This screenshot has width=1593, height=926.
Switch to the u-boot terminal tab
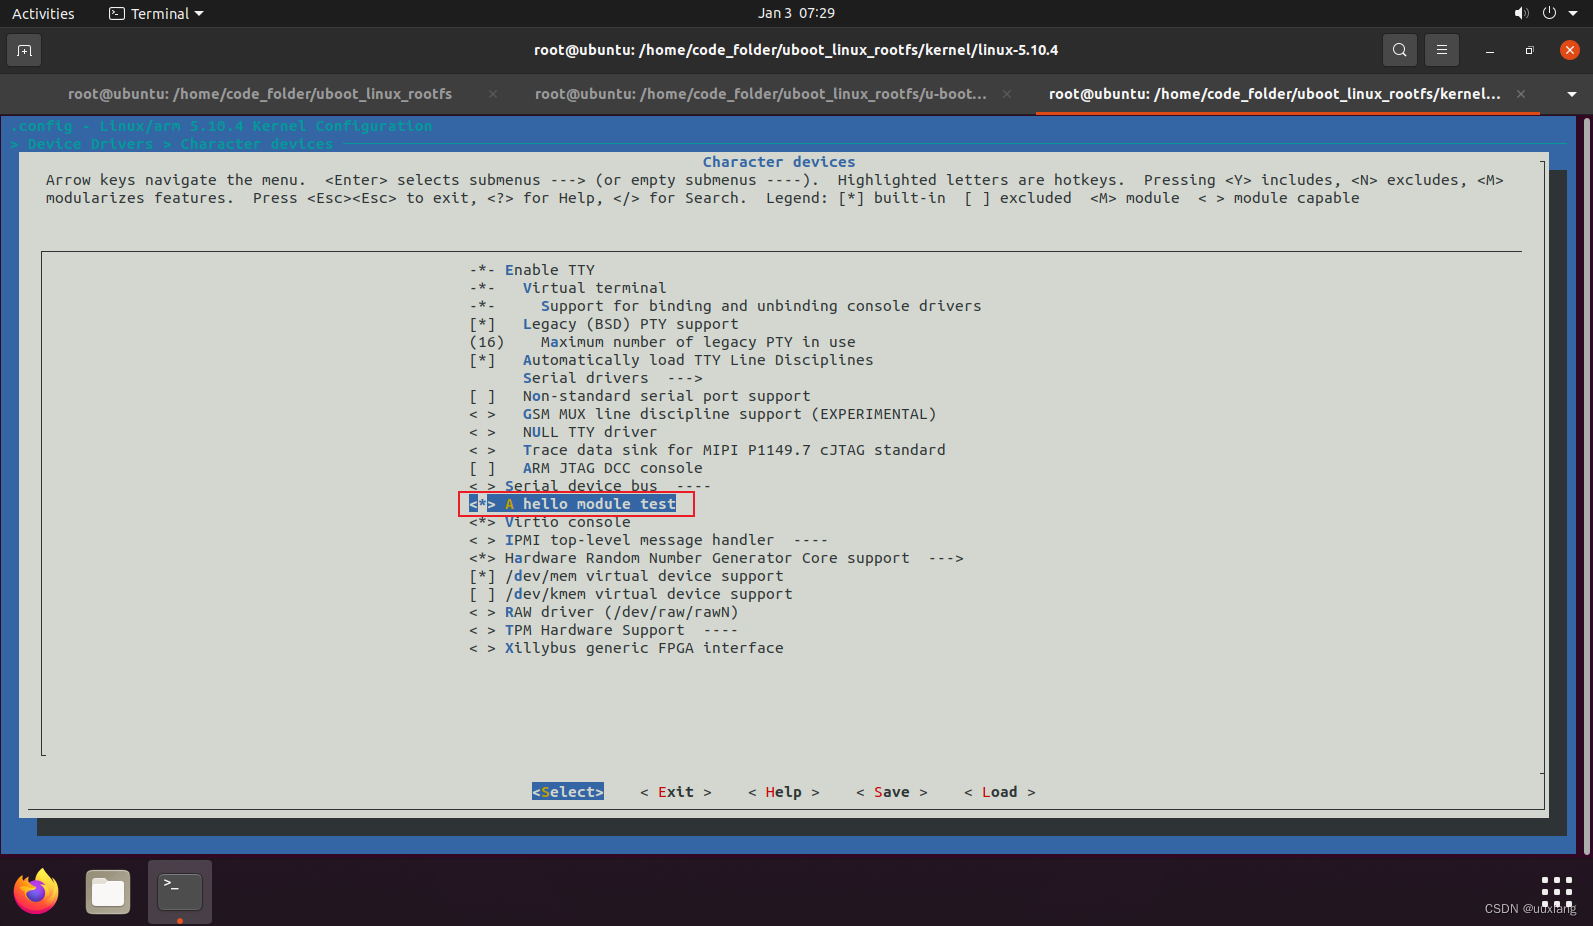pos(761,94)
